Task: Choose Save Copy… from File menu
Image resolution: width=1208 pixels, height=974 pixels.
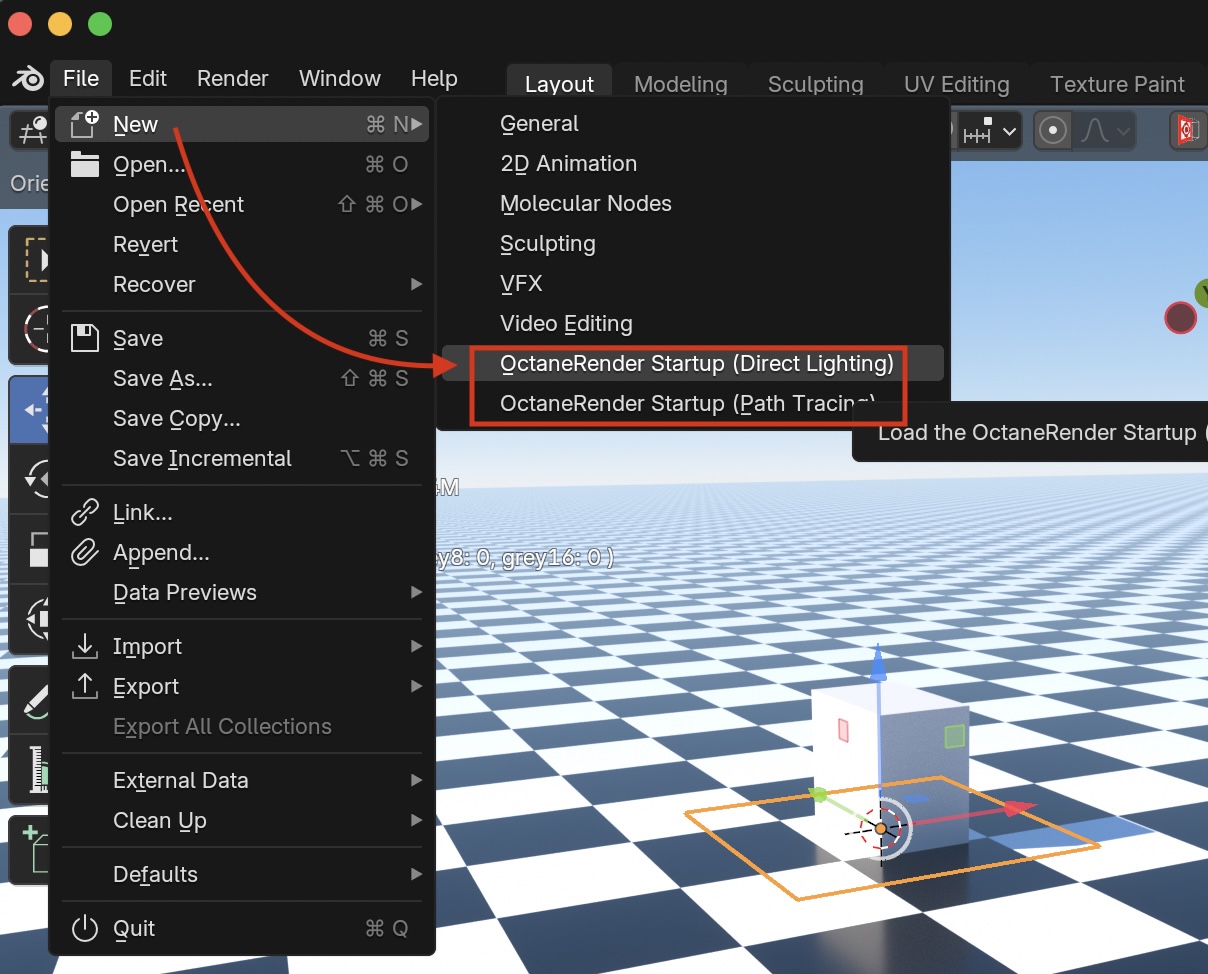Action: tap(242, 418)
